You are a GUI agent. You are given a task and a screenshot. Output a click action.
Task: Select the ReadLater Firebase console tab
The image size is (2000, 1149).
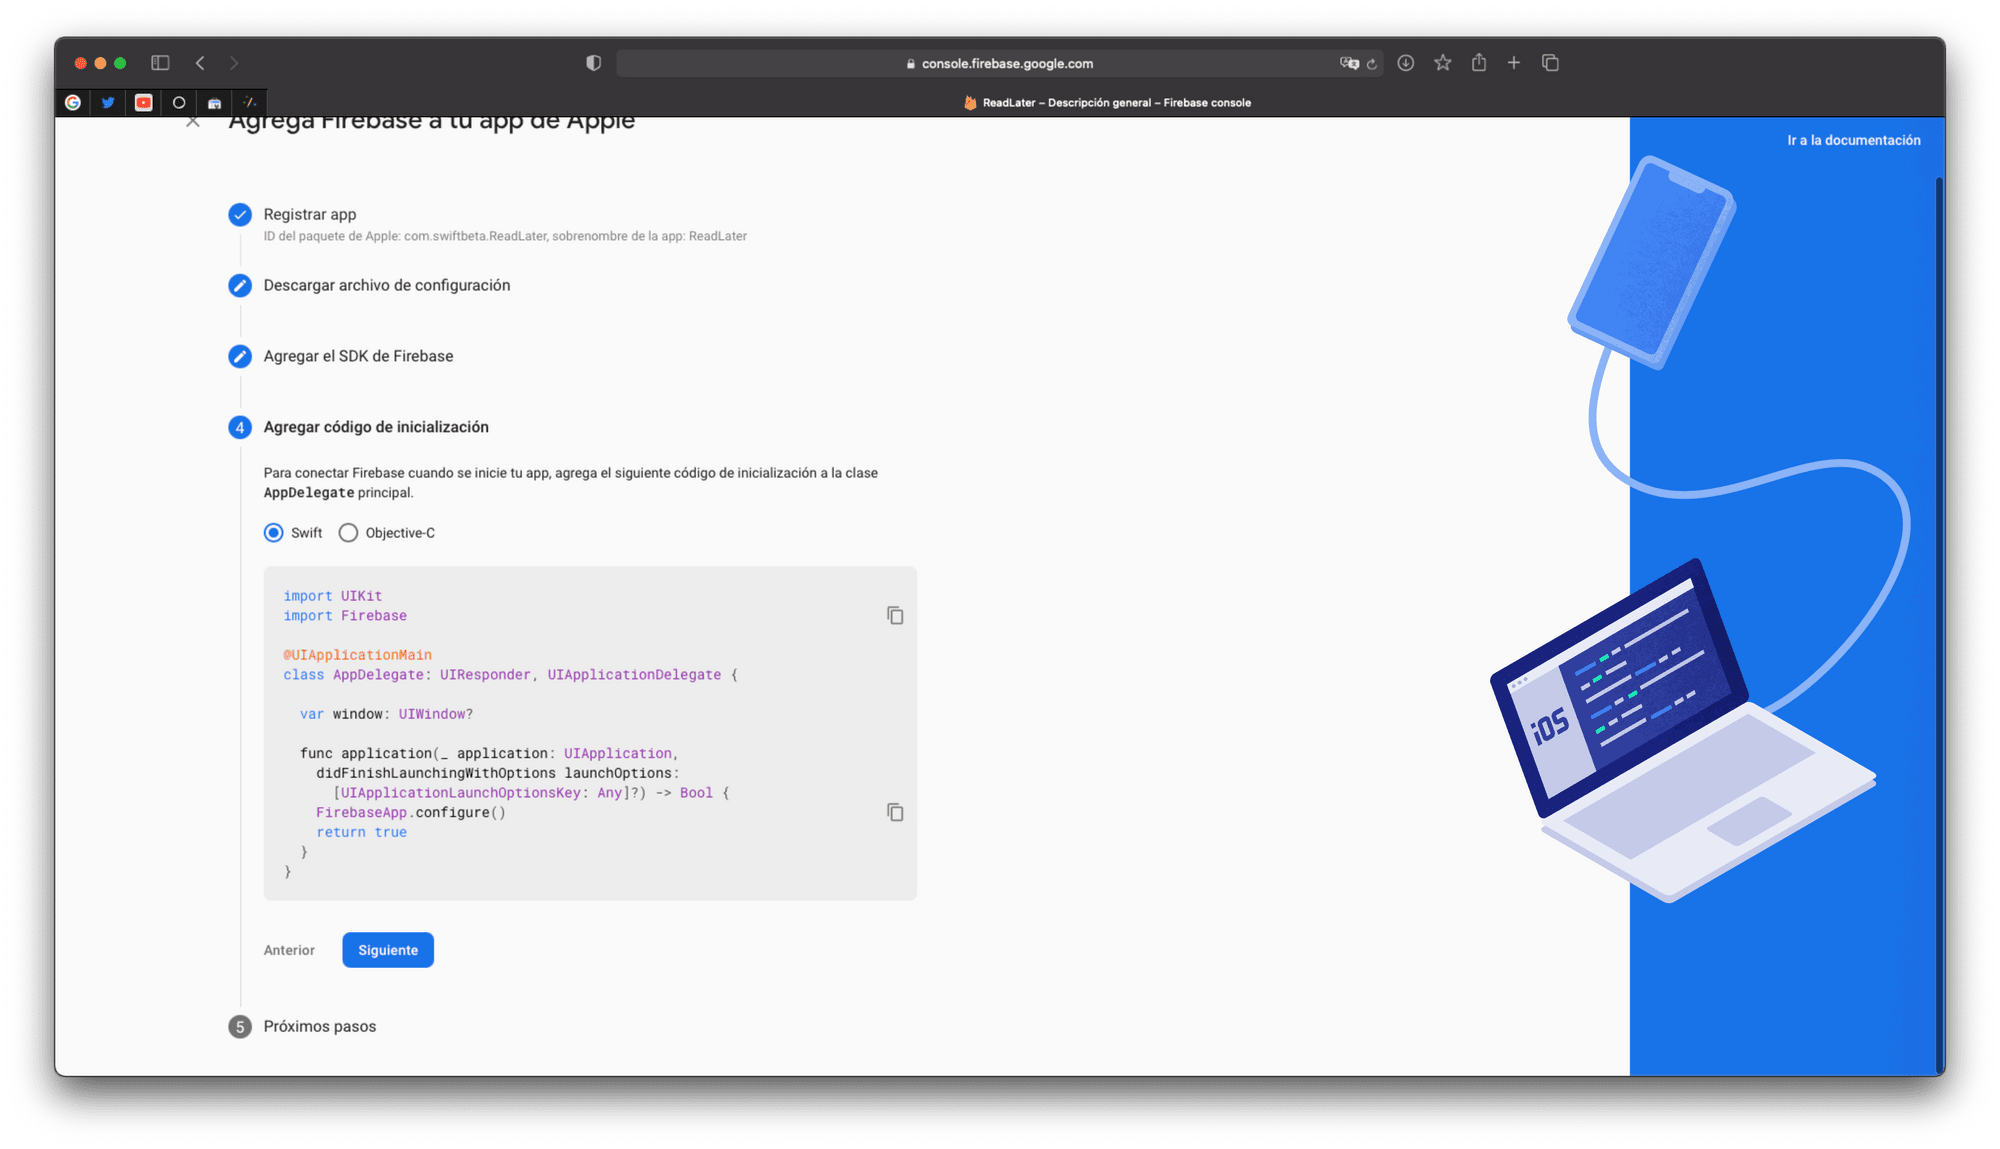point(1107,102)
